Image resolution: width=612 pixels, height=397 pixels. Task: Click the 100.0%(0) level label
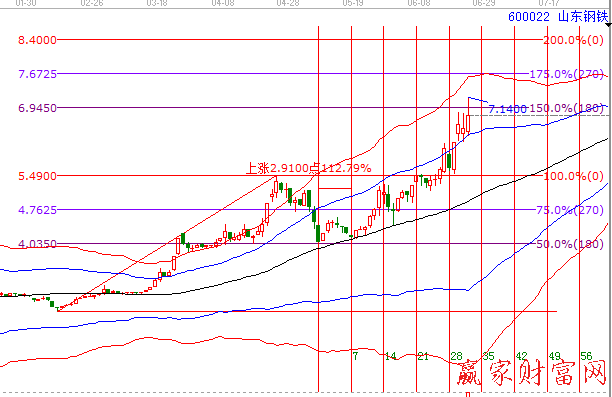tap(573, 176)
